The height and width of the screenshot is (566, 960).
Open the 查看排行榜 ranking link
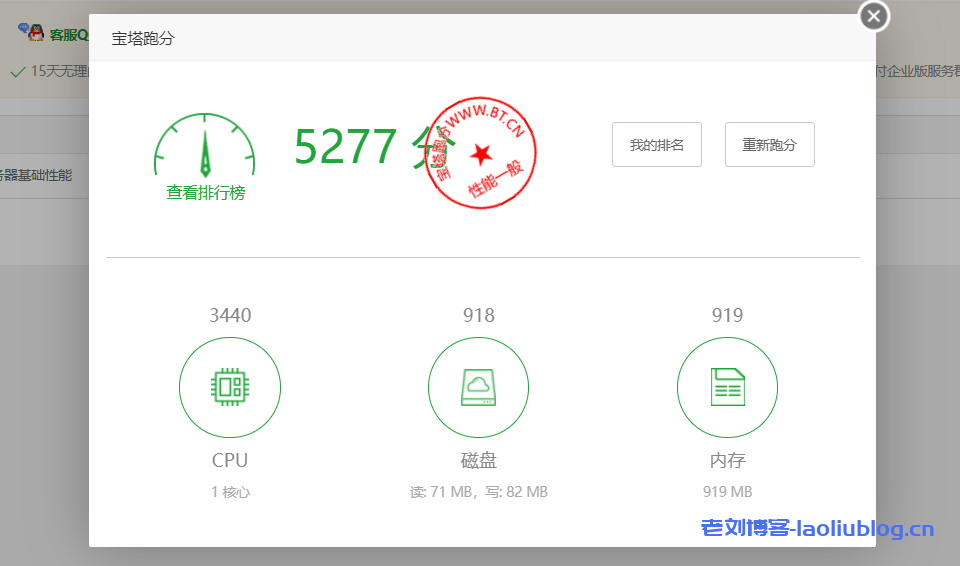pyautogui.click(x=206, y=193)
